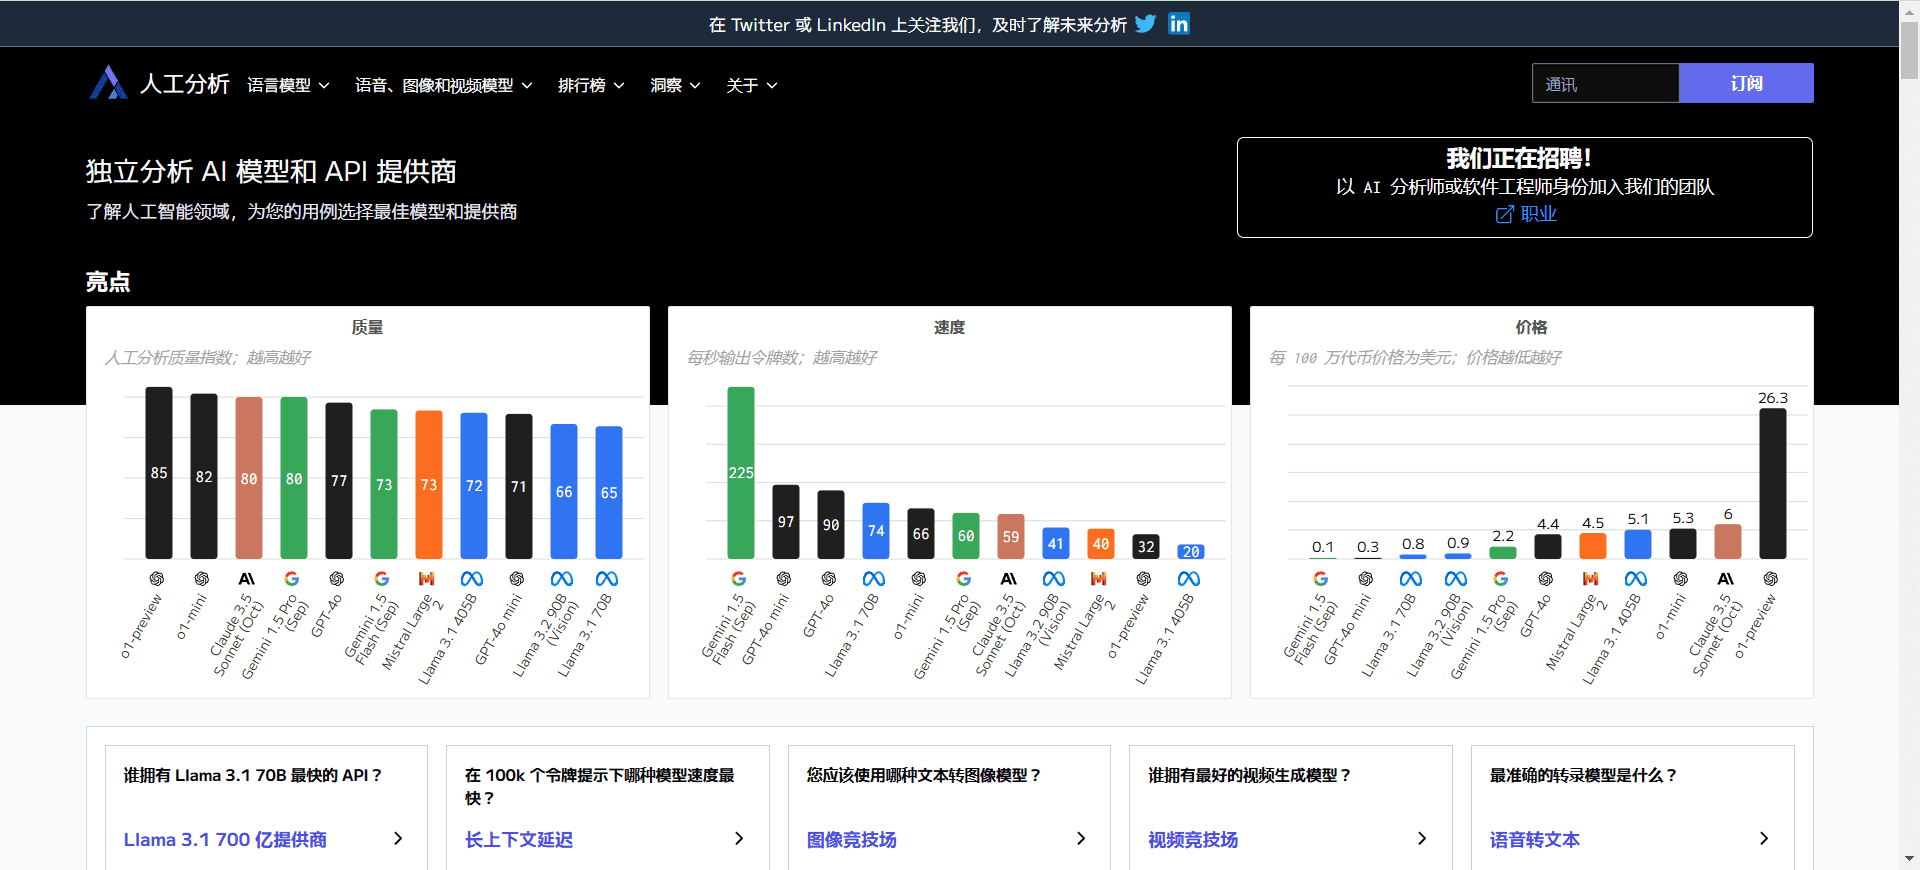Screen dimensions: 1920x870
Task: Click Meta icon under price bar 0.8
Action: [1411, 579]
